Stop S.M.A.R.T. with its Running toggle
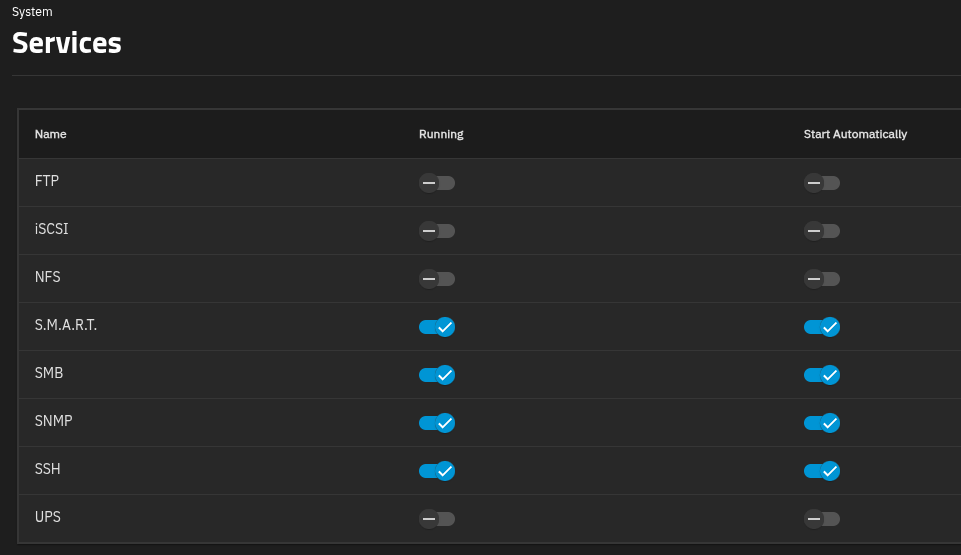 pyautogui.click(x=437, y=327)
